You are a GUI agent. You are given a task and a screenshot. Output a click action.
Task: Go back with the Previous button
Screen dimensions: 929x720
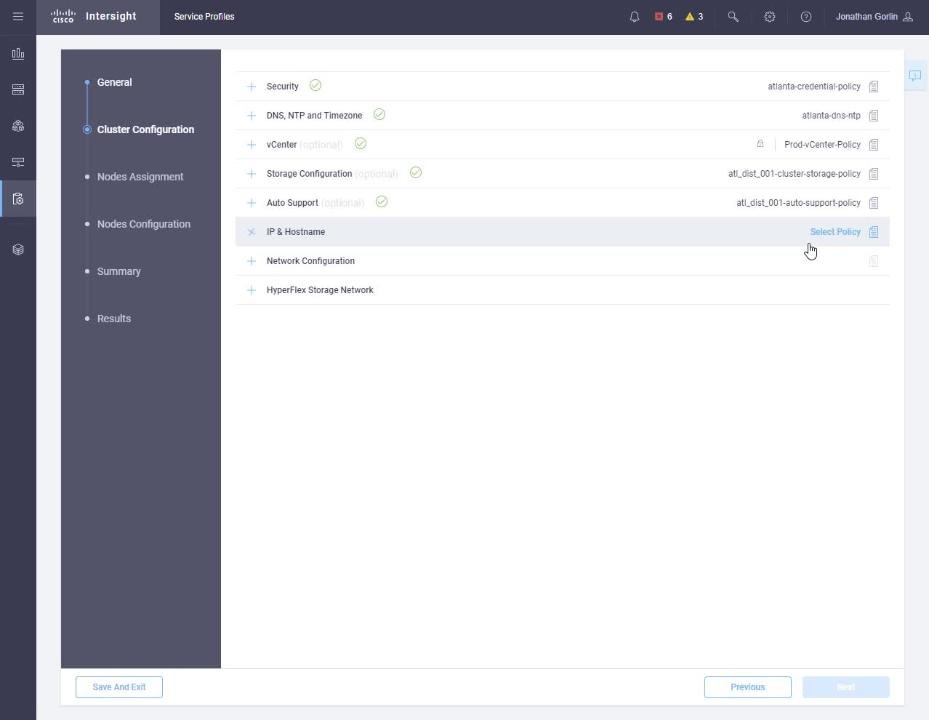(748, 687)
